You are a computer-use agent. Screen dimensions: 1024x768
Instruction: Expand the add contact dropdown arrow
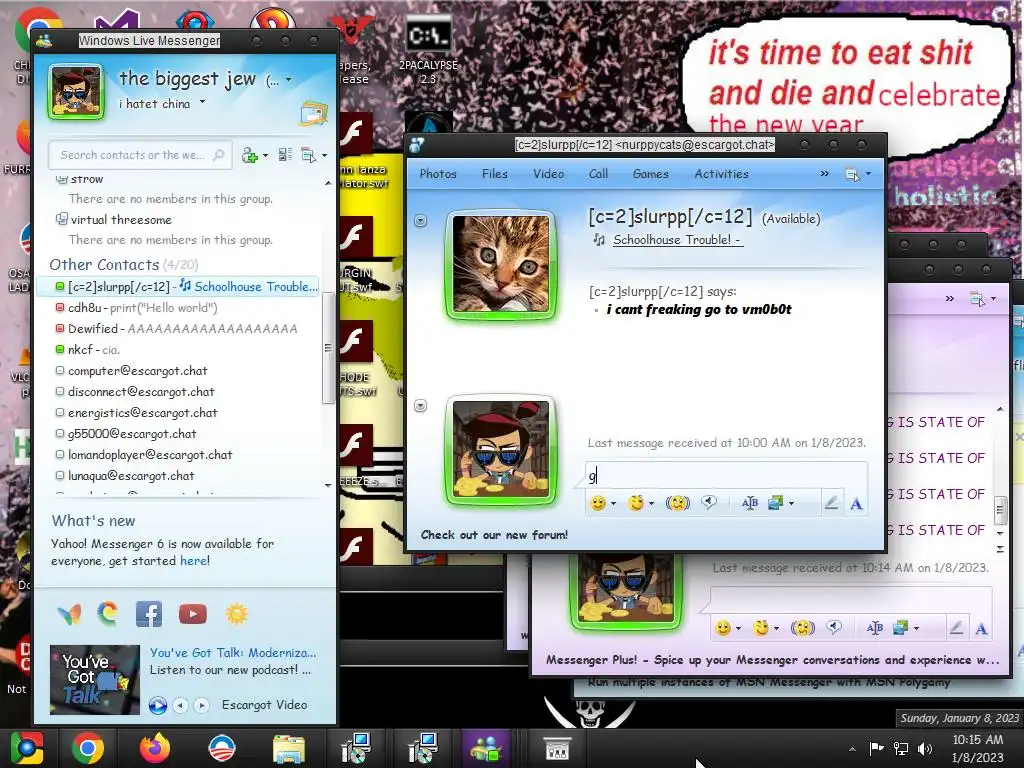coord(265,155)
